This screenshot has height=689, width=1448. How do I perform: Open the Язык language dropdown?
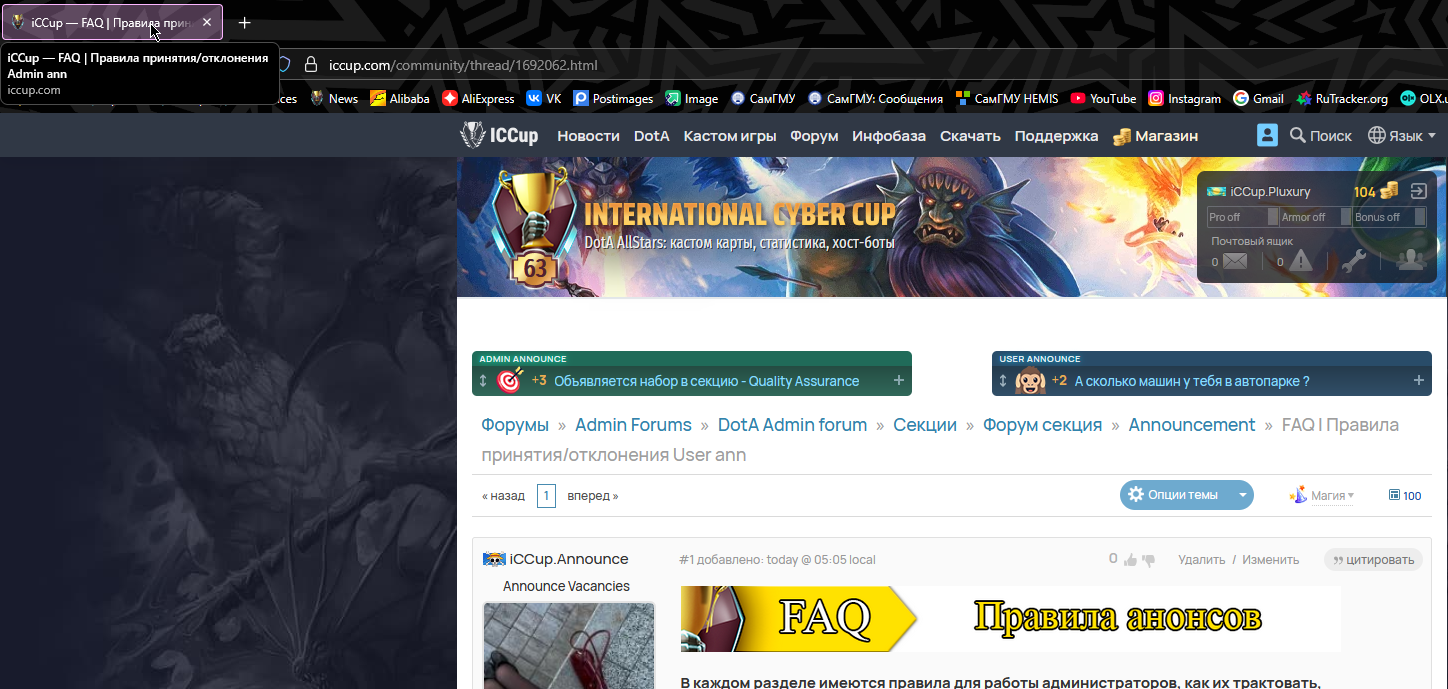click(x=1401, y=135)
